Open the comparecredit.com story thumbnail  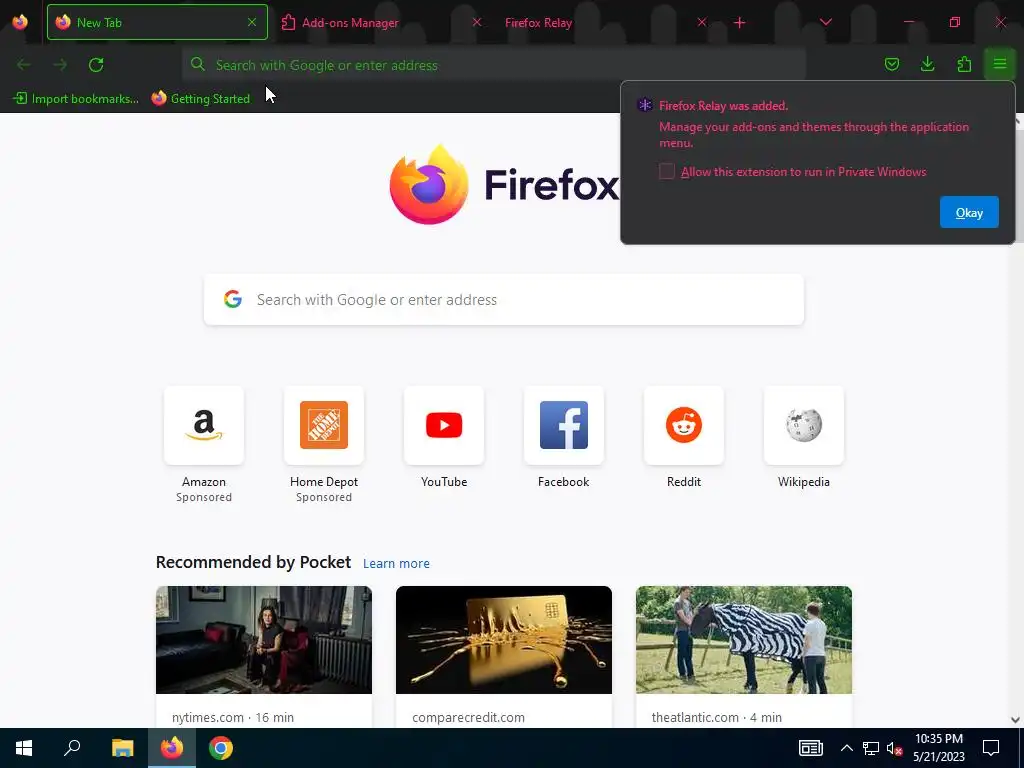[x=504, y=640]
